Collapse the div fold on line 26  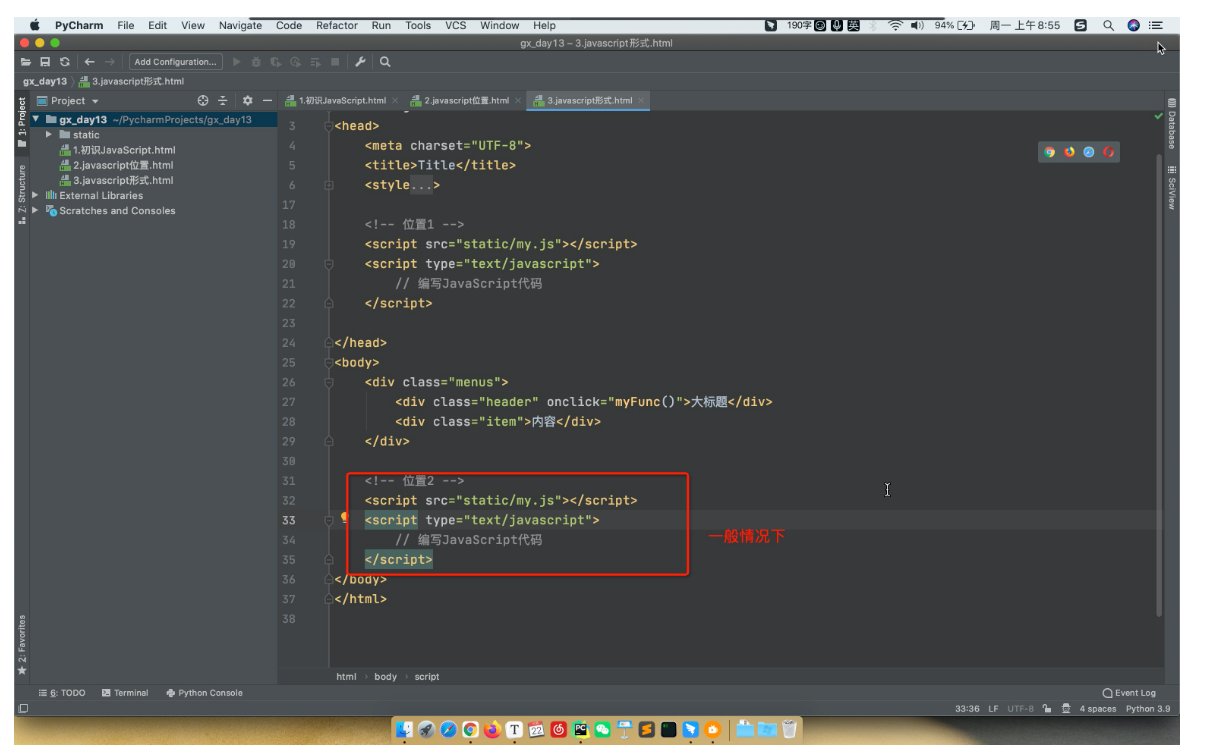328,383
